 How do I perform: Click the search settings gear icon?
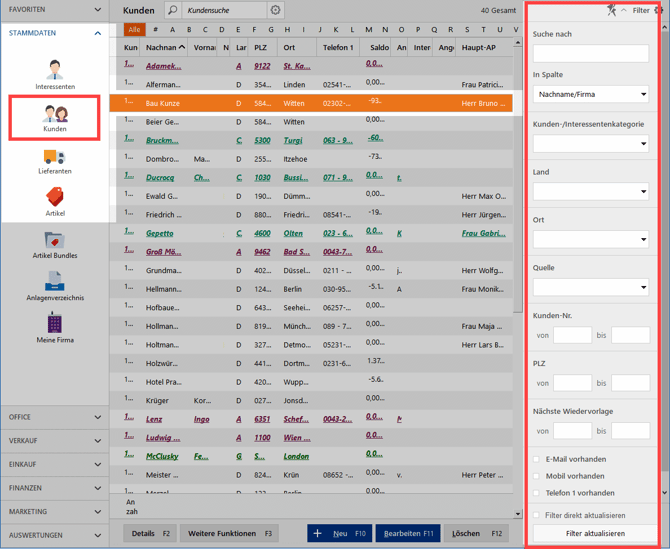pos(276,10)
